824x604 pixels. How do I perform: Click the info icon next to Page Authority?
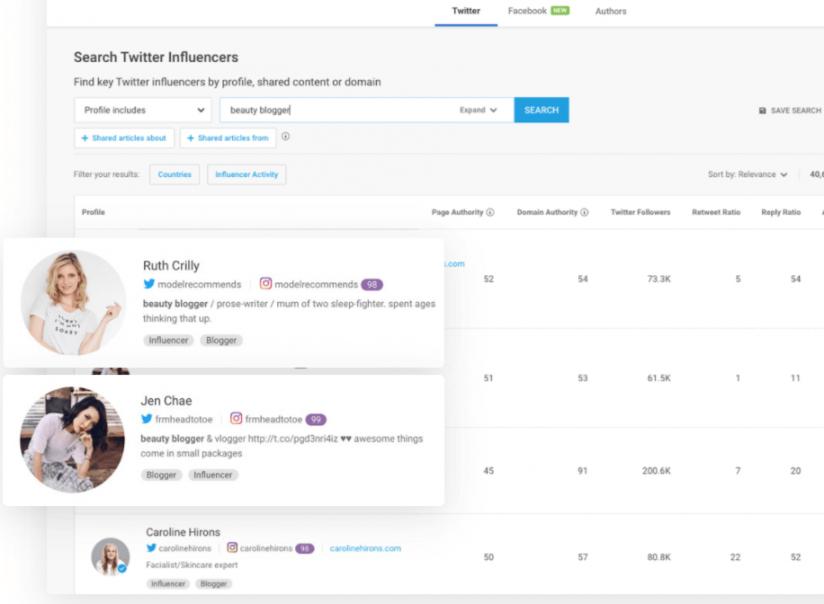tap(490, 213)
